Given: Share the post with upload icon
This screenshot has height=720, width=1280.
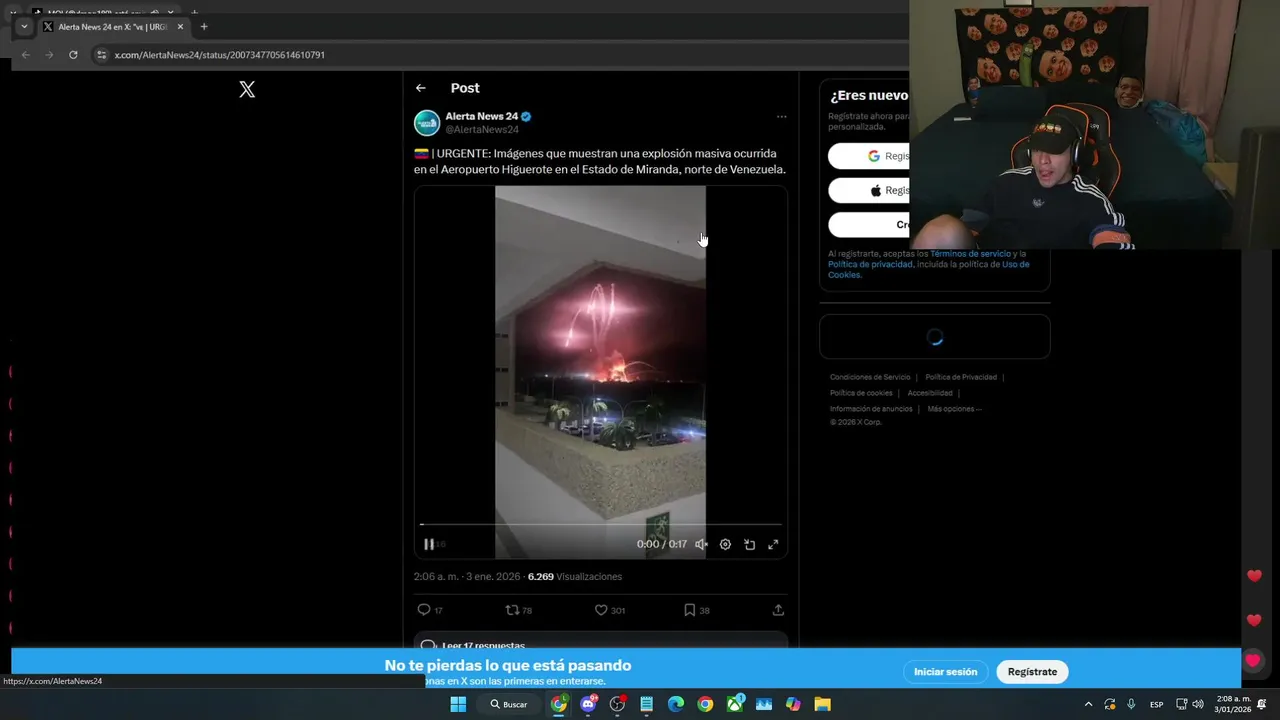Looking at the screenshot, I should (778, 610).
